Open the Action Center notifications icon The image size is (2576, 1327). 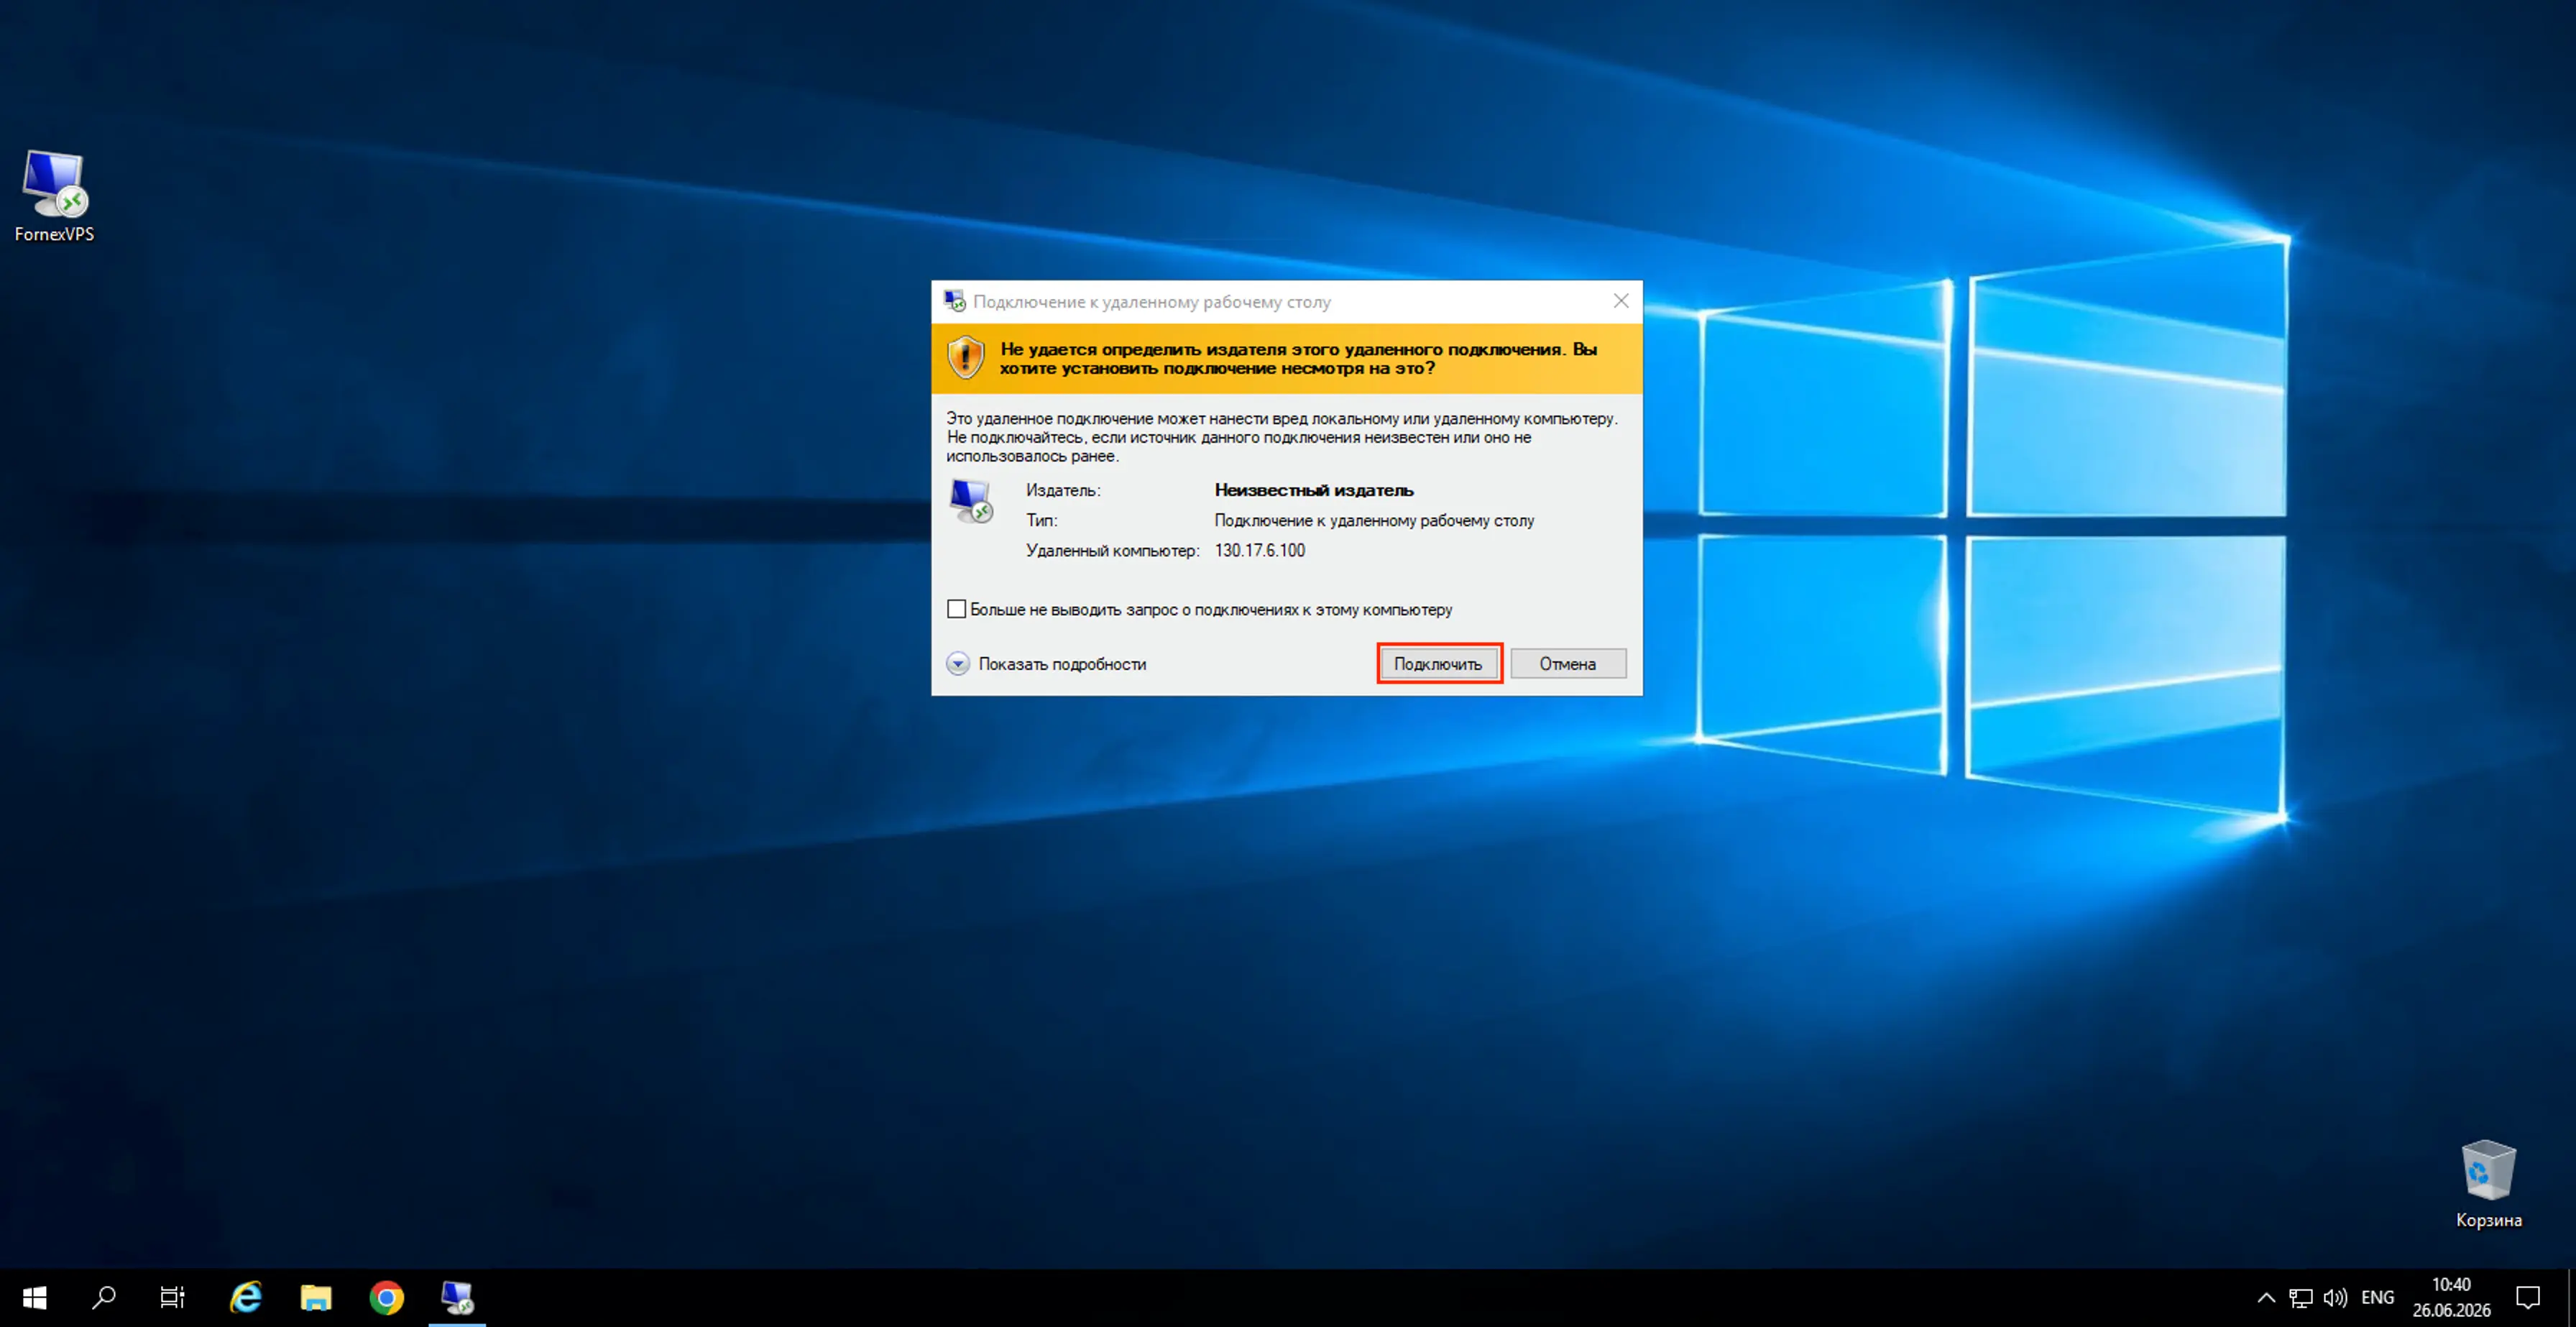coord(2528,1298)
